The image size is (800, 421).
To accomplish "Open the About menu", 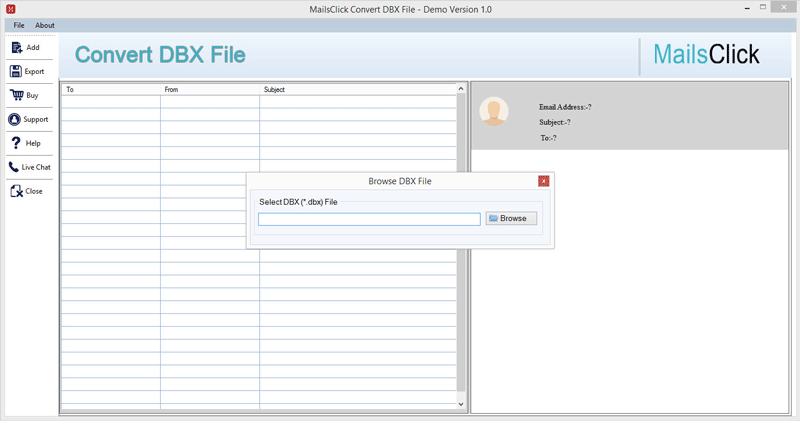I will (45, 25).
